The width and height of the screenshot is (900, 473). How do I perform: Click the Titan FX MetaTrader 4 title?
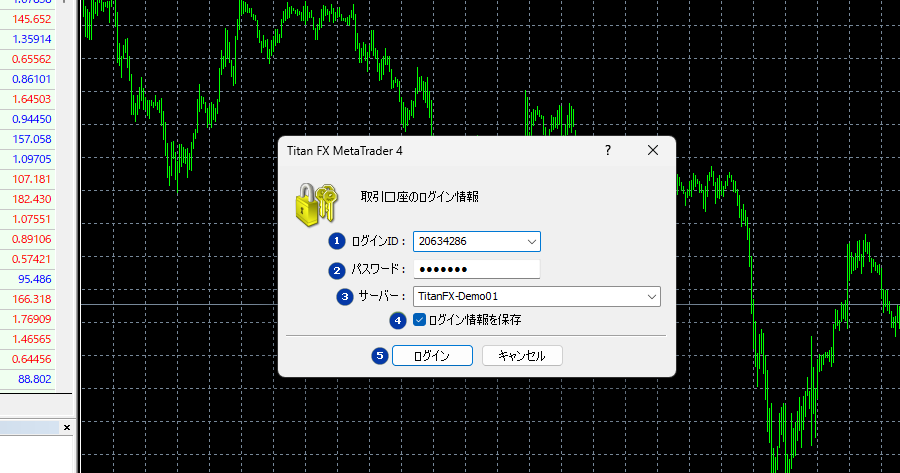pyautogui.click(x=344, y=151)
